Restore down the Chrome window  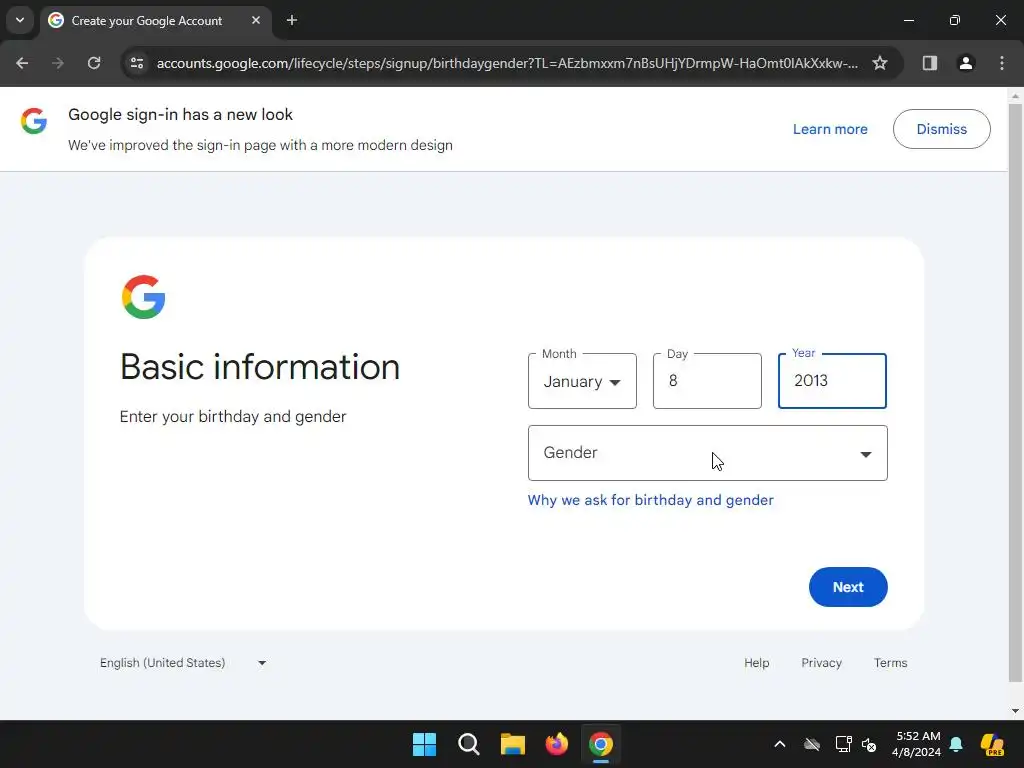tap(955, 20)
